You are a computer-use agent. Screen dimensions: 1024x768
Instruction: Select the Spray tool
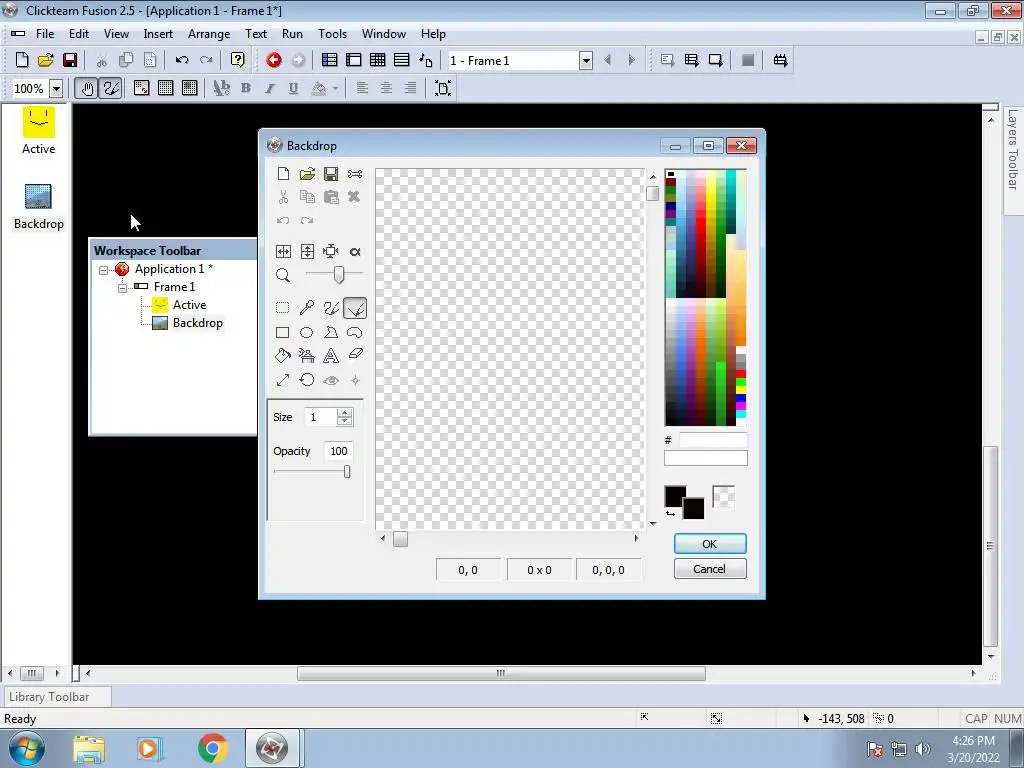[x=306, y=355]
